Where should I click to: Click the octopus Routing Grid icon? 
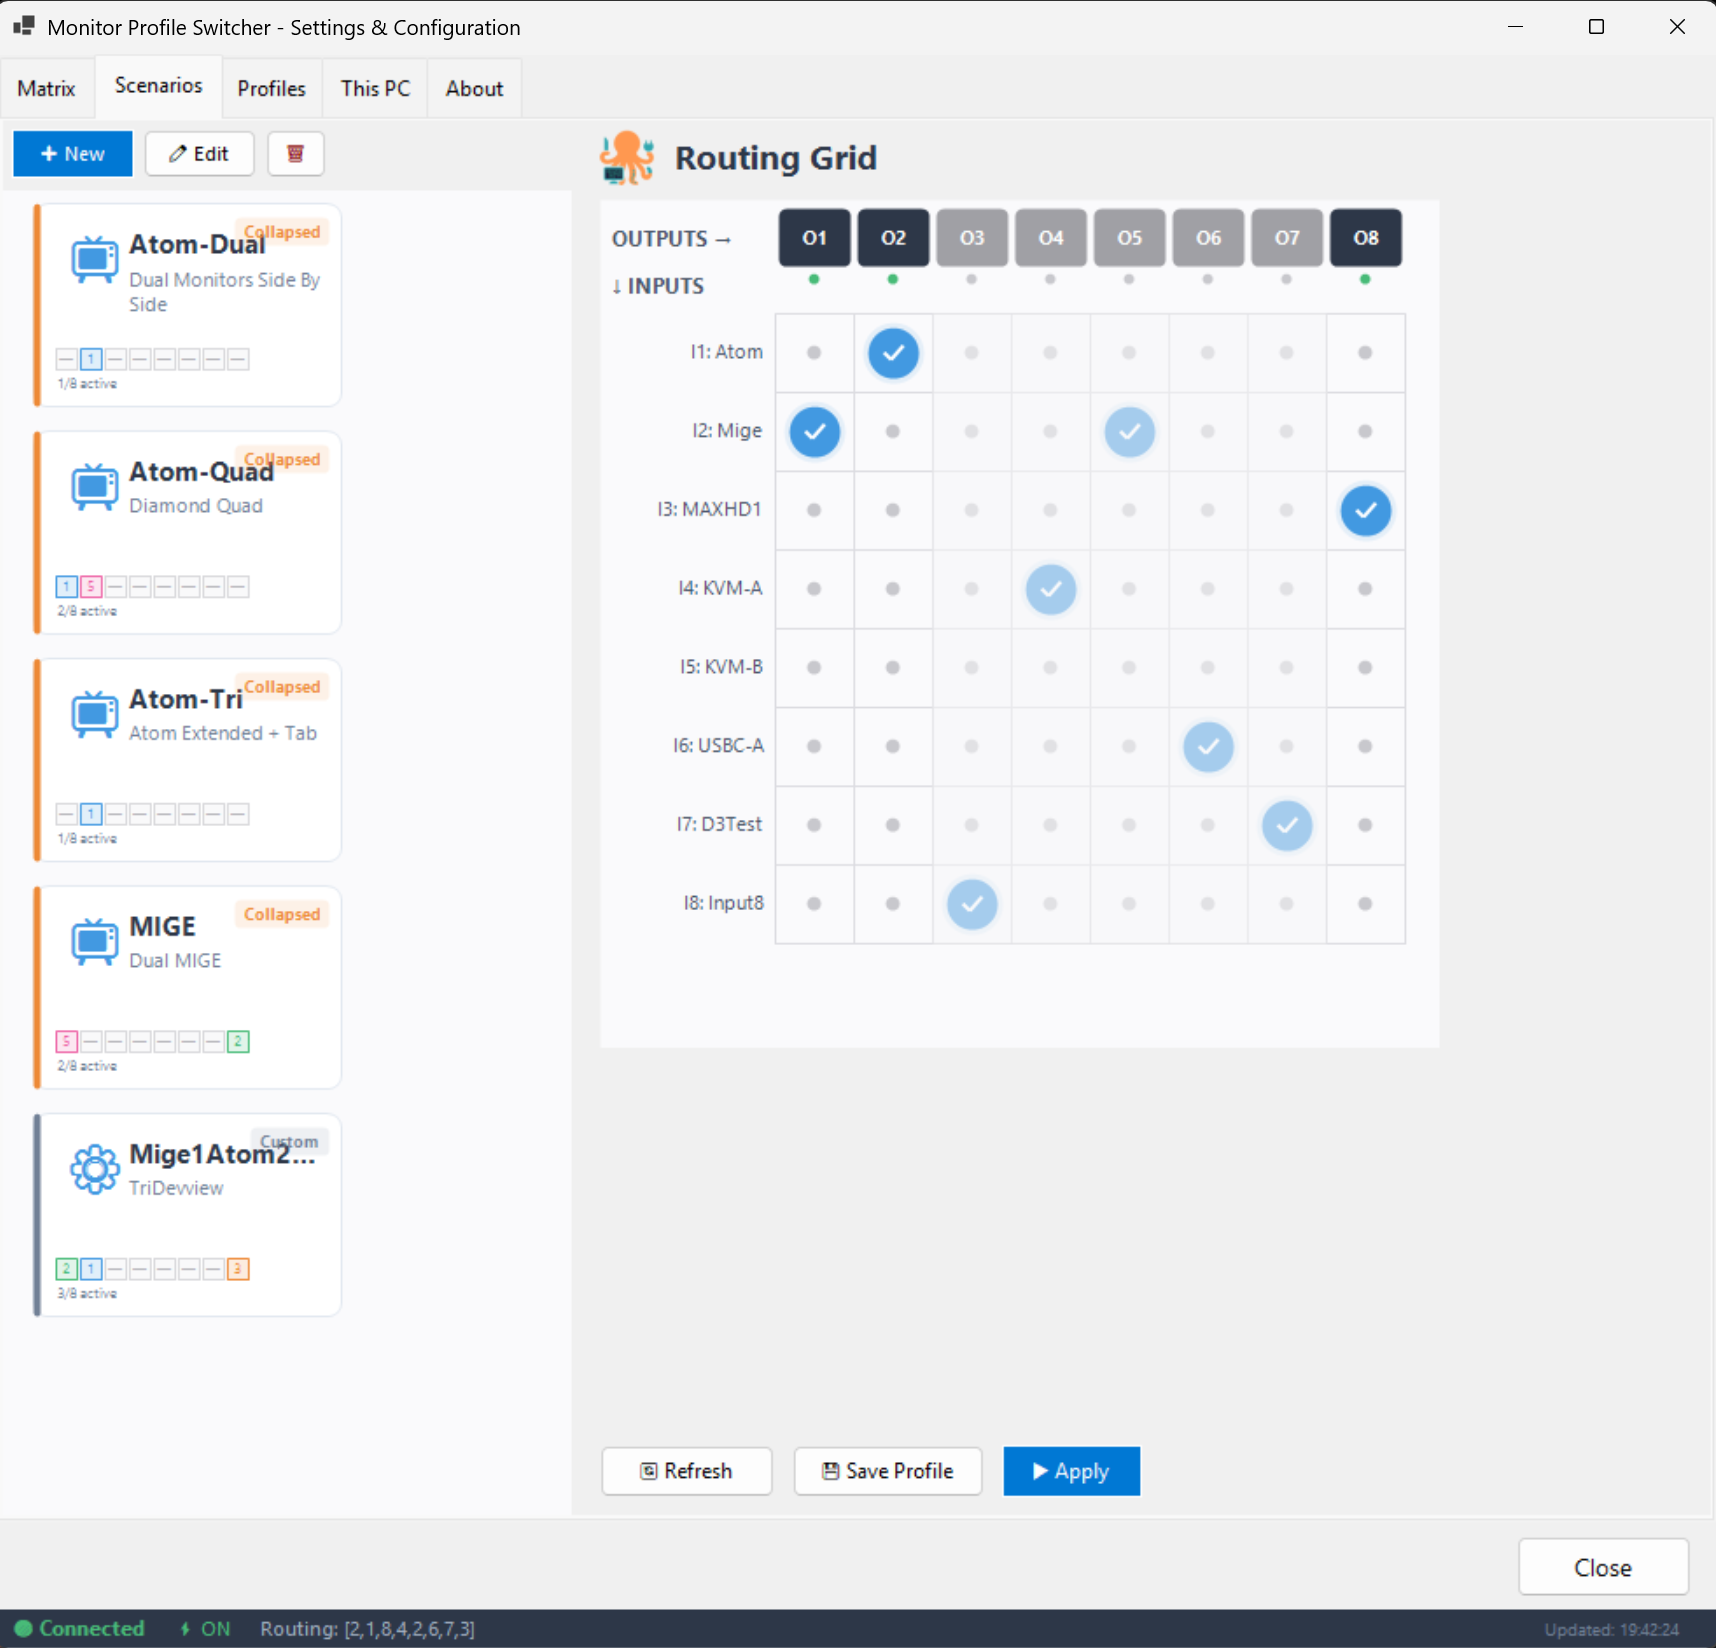point(627,157)
